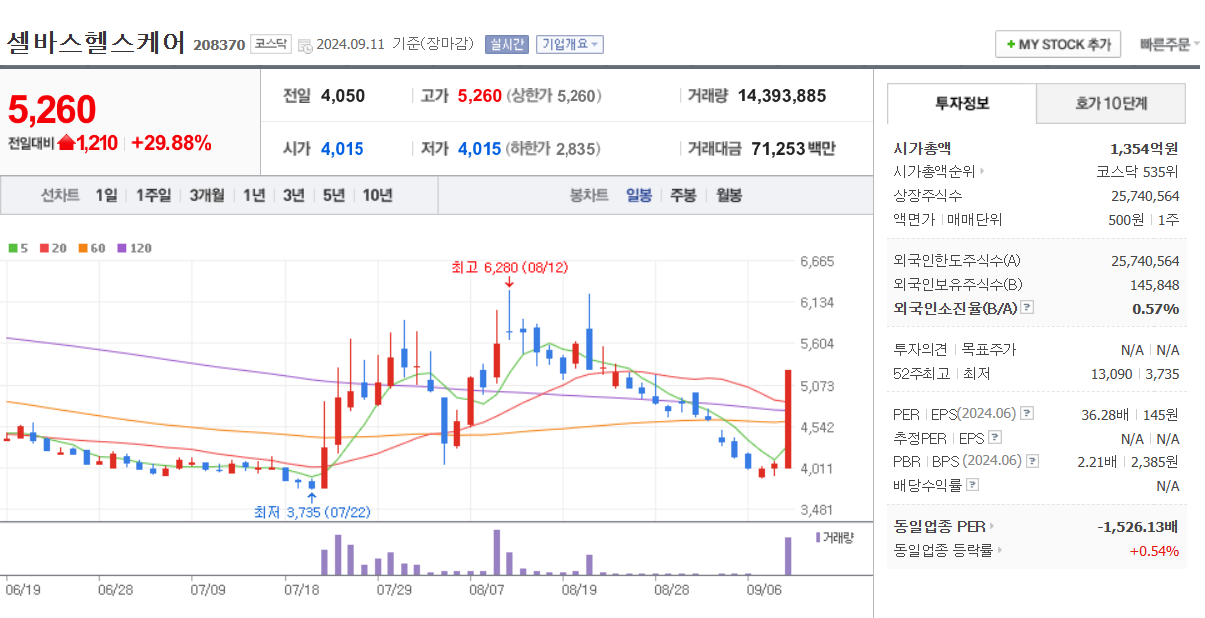Click the latest purple volume bar

[788, 556]
